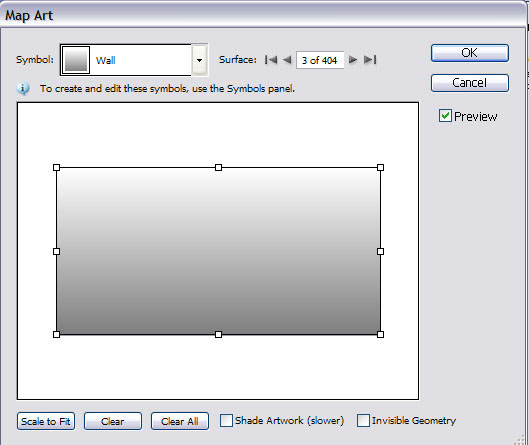
Task: Click the Clear All button
Action: (180, 421)
